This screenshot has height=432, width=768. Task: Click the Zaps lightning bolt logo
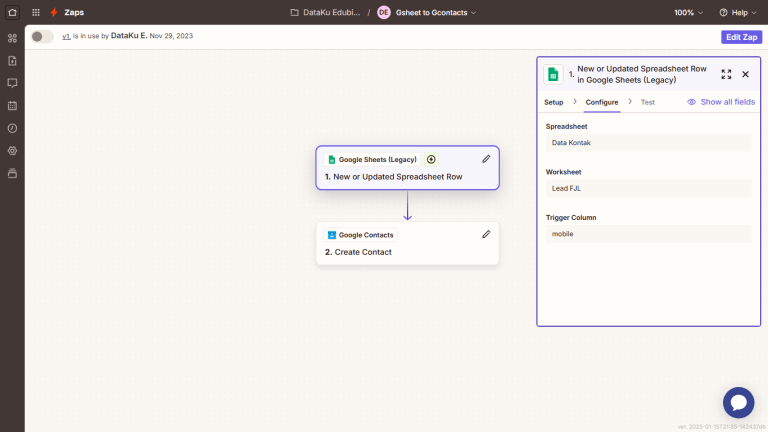click(54, 12)
